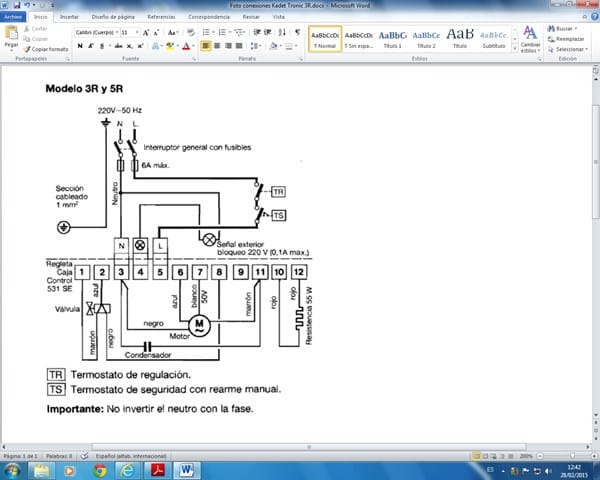Click the center text alignment icon
The width and height of the screenshot is (600, 480).
pos(218,46)
